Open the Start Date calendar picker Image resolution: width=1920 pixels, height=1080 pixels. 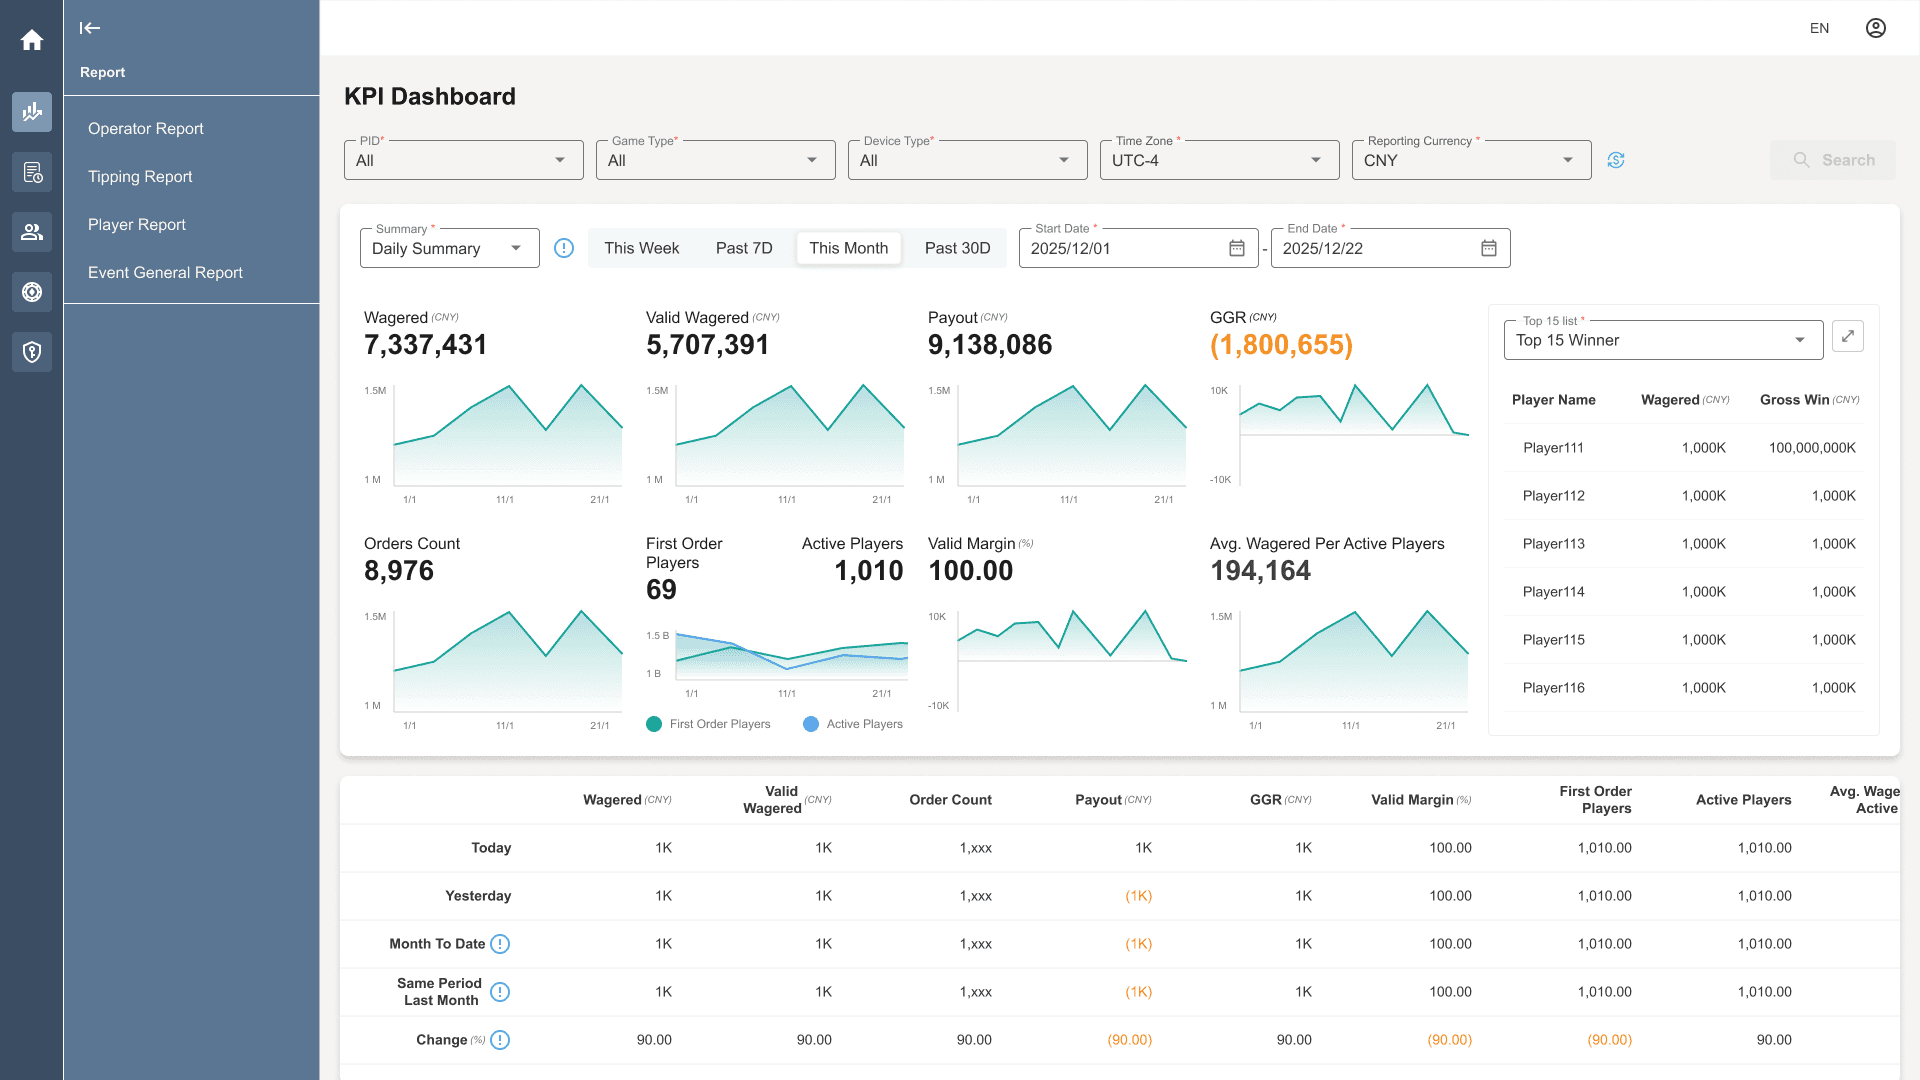click(1237, 248)
